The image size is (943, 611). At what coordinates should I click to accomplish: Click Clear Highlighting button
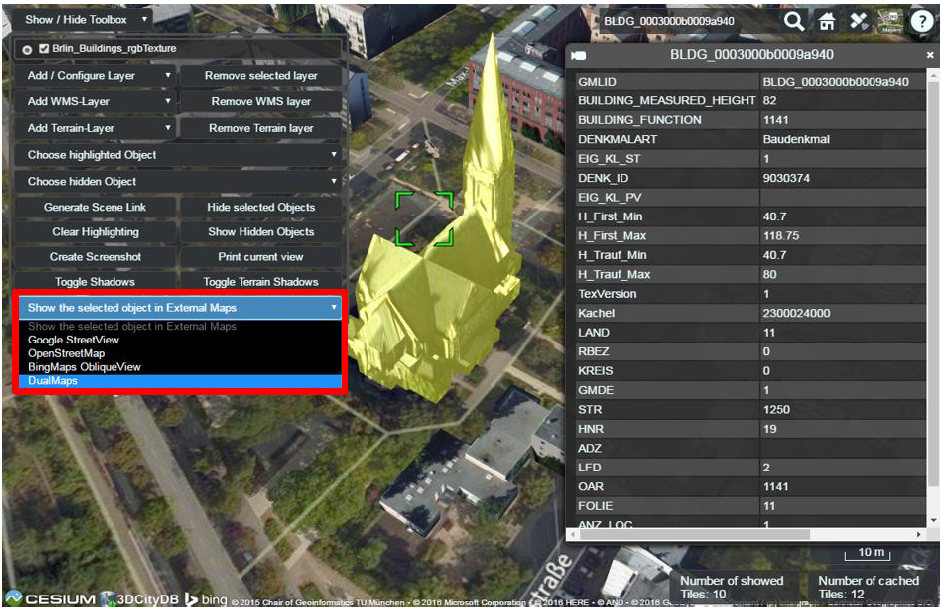tap(95, 232)
